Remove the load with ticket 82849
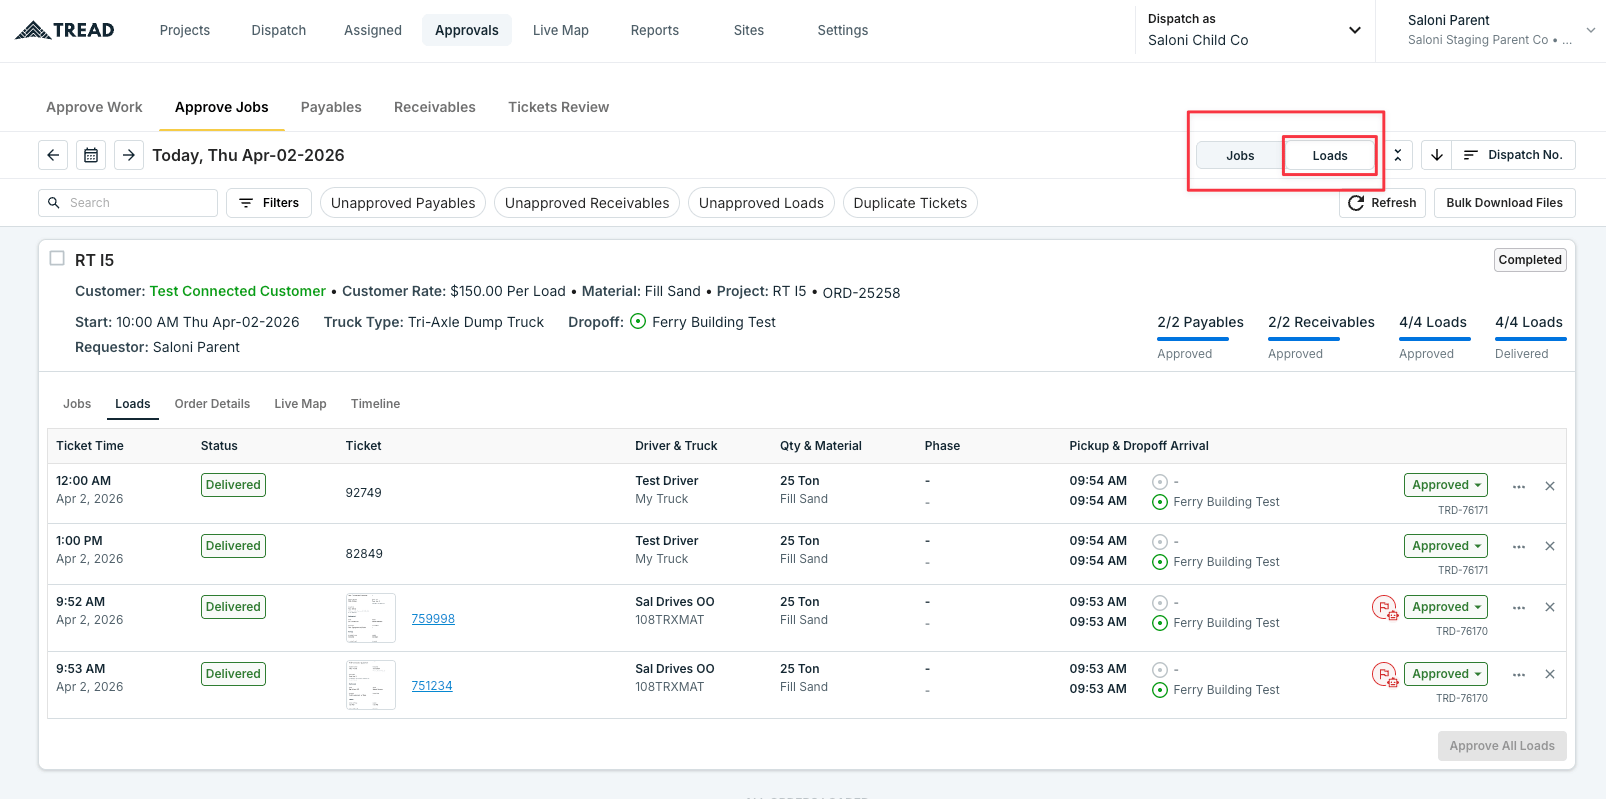This screenshot has height=799, width=1606. (1550, 546)
